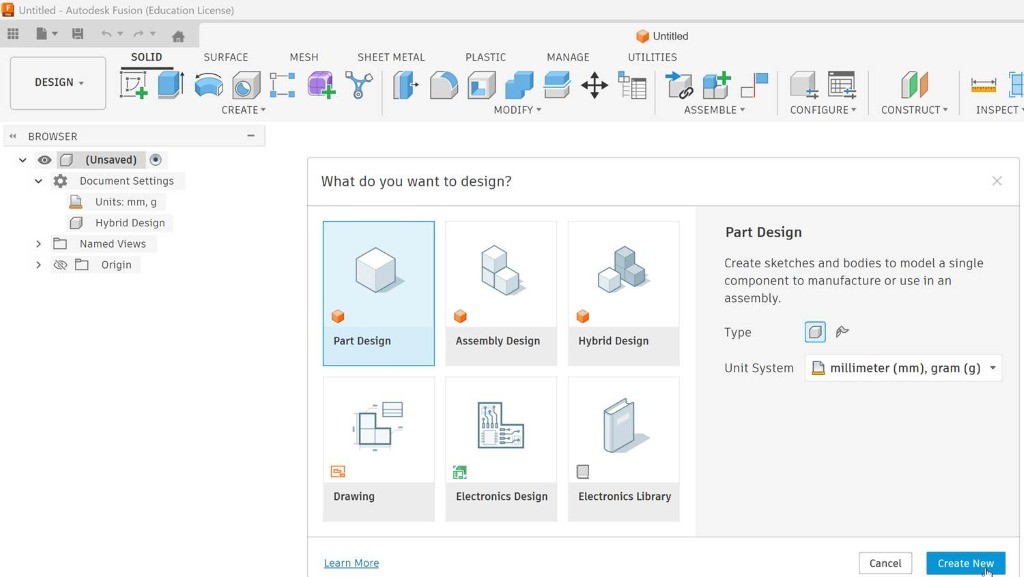The width and height of the screenshot is (1024, 577).
Task: Switch to the SURFACE tab
Action: tap(226, 57)
